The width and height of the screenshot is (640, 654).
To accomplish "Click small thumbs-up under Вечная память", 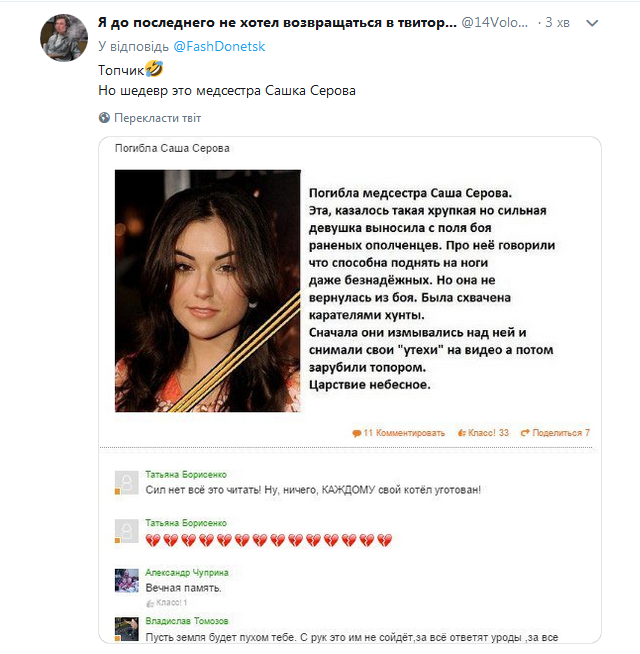I will [x=149, y=603].
